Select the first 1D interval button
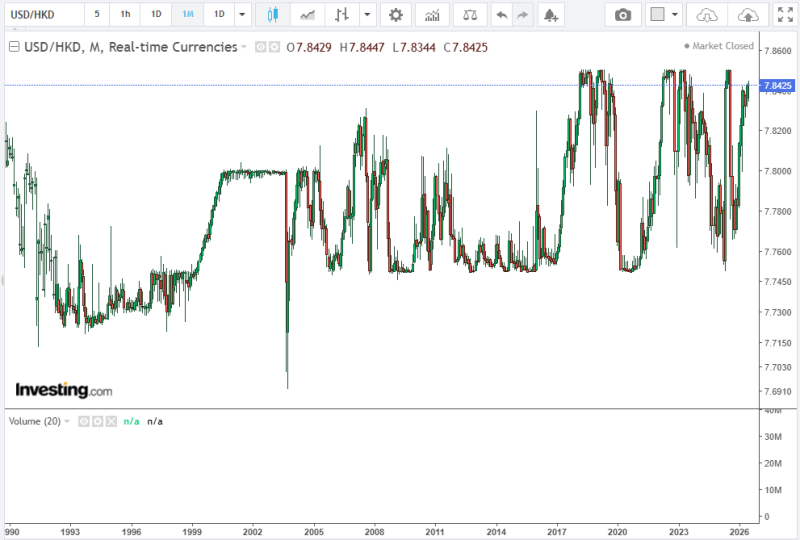This screenshot has height=540, width=800. point(156,14)
